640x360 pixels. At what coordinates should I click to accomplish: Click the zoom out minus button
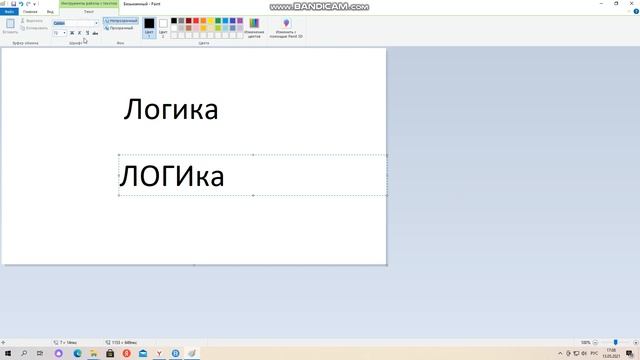(x=595, y=343)
